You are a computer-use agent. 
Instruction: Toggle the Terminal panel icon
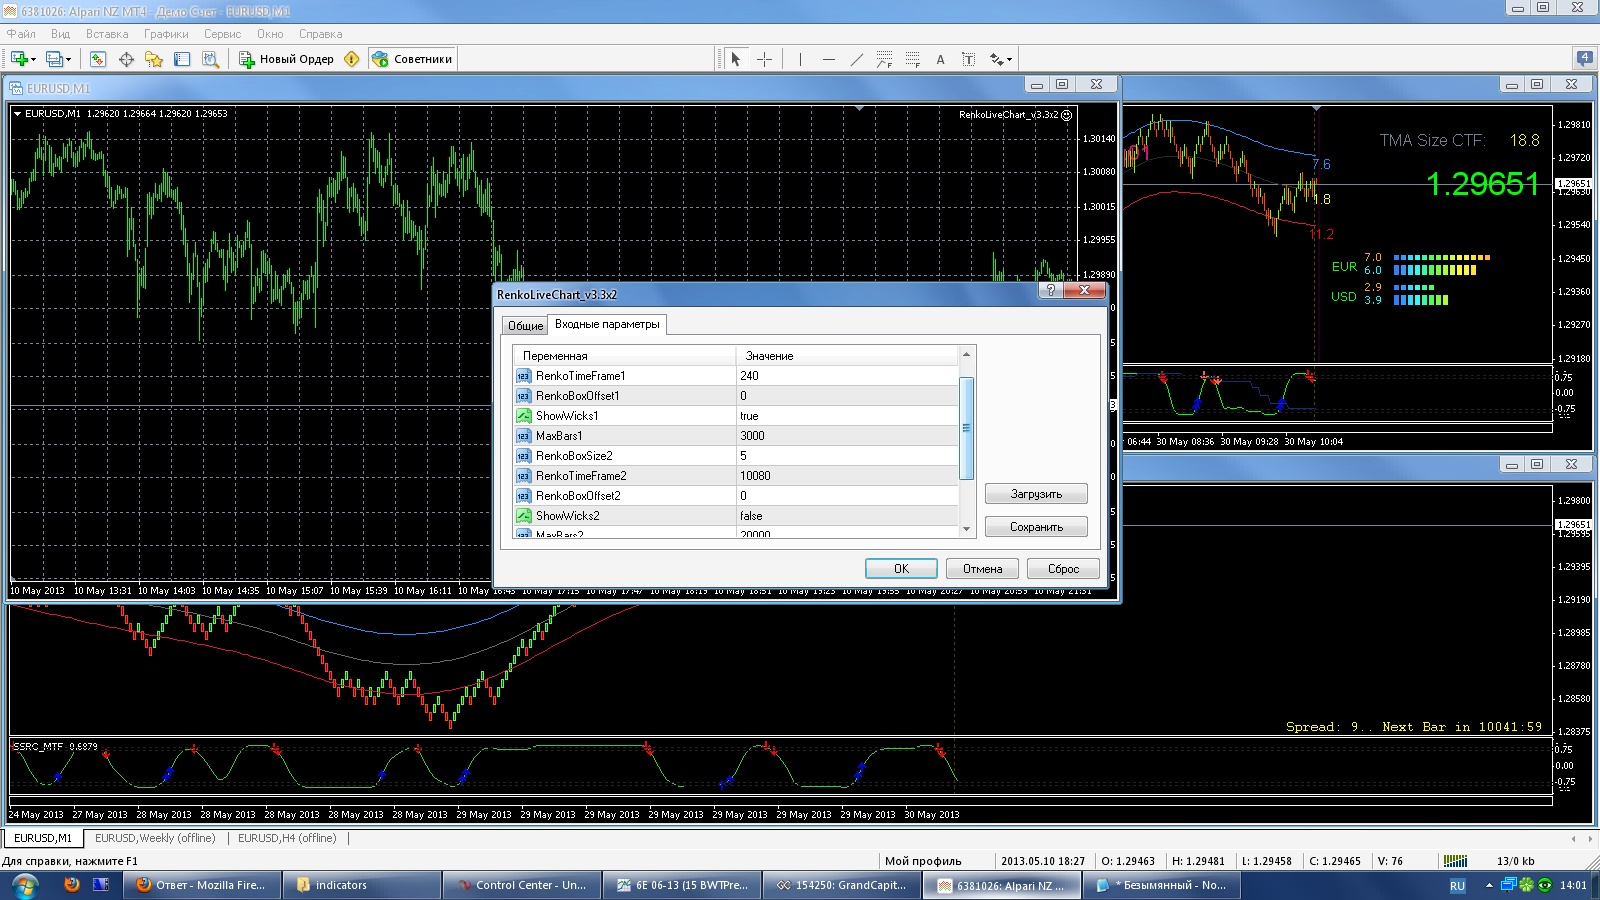[x=182, y=59]
